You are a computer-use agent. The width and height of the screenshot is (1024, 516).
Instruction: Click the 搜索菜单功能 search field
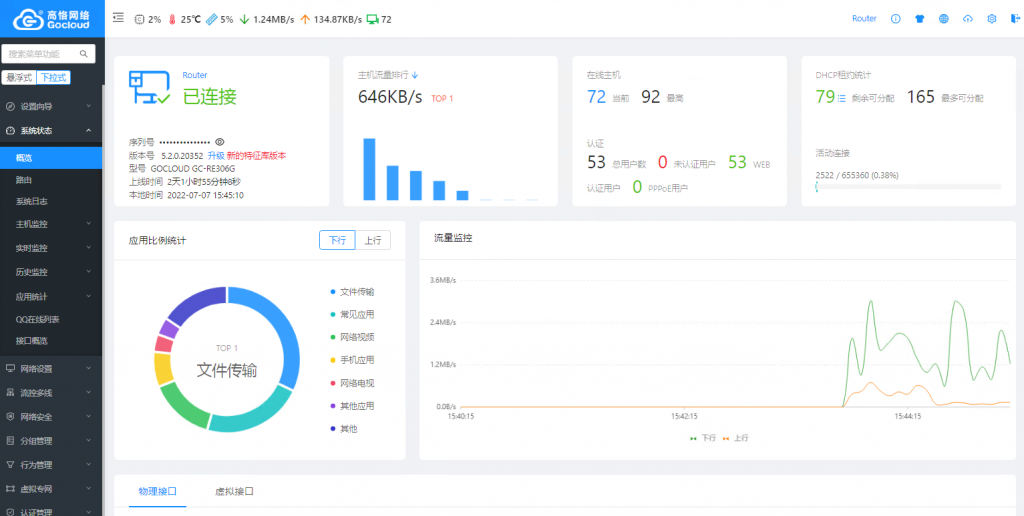(42, 54)
